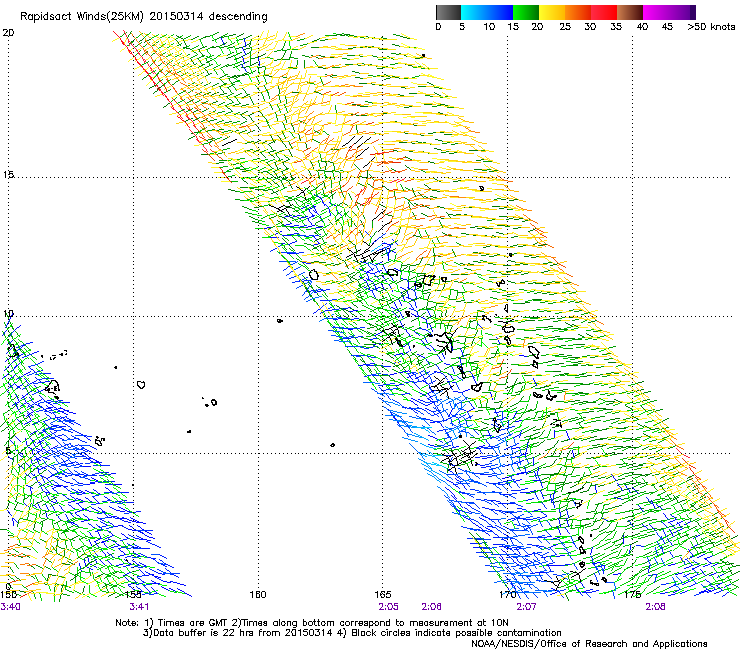
Task: Click the purple time label '3:41'
Action: (139, 607)
